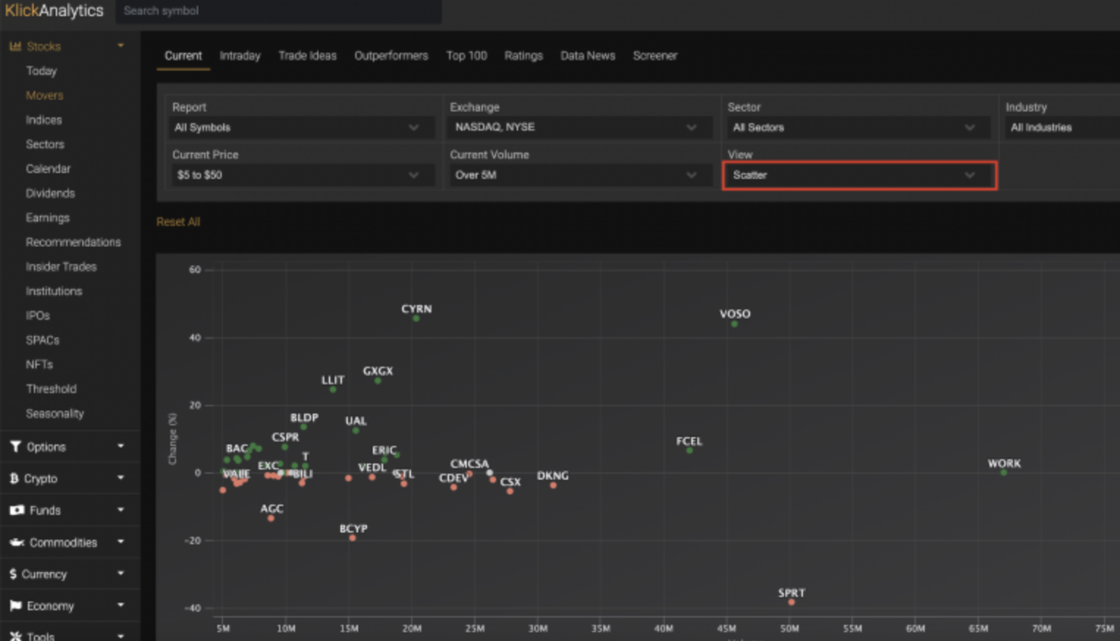1120x641 pixels.
Task: Click the Funds money icon
Action: click(16, 510)
